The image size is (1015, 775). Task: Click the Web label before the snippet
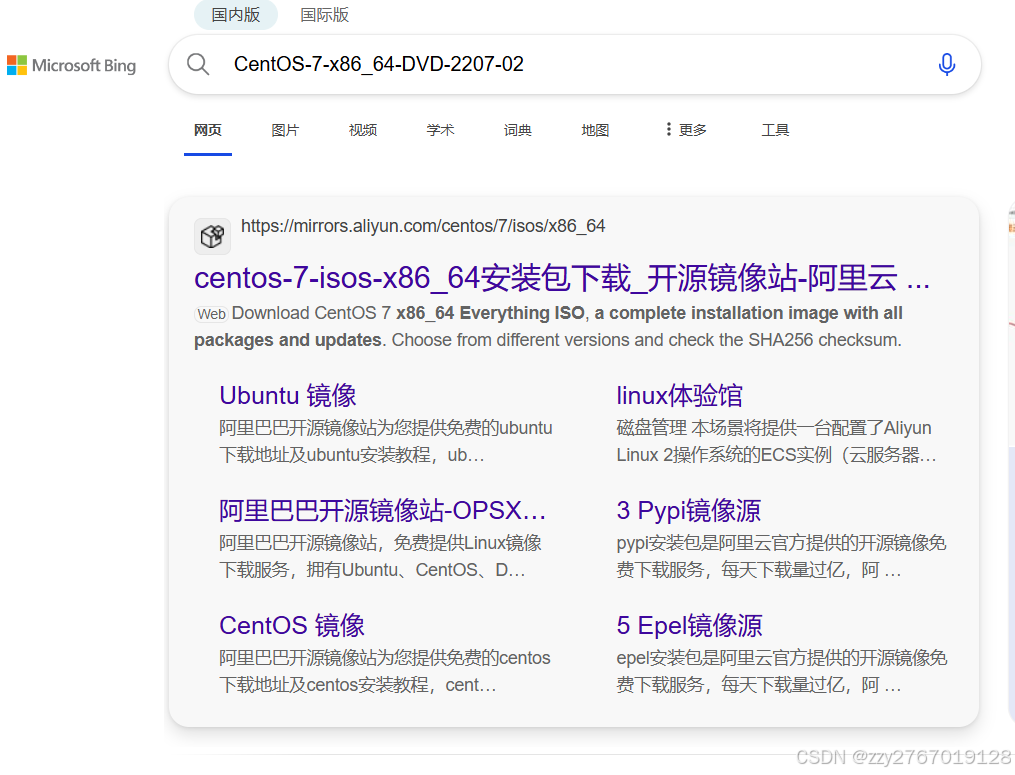[211, 314]
